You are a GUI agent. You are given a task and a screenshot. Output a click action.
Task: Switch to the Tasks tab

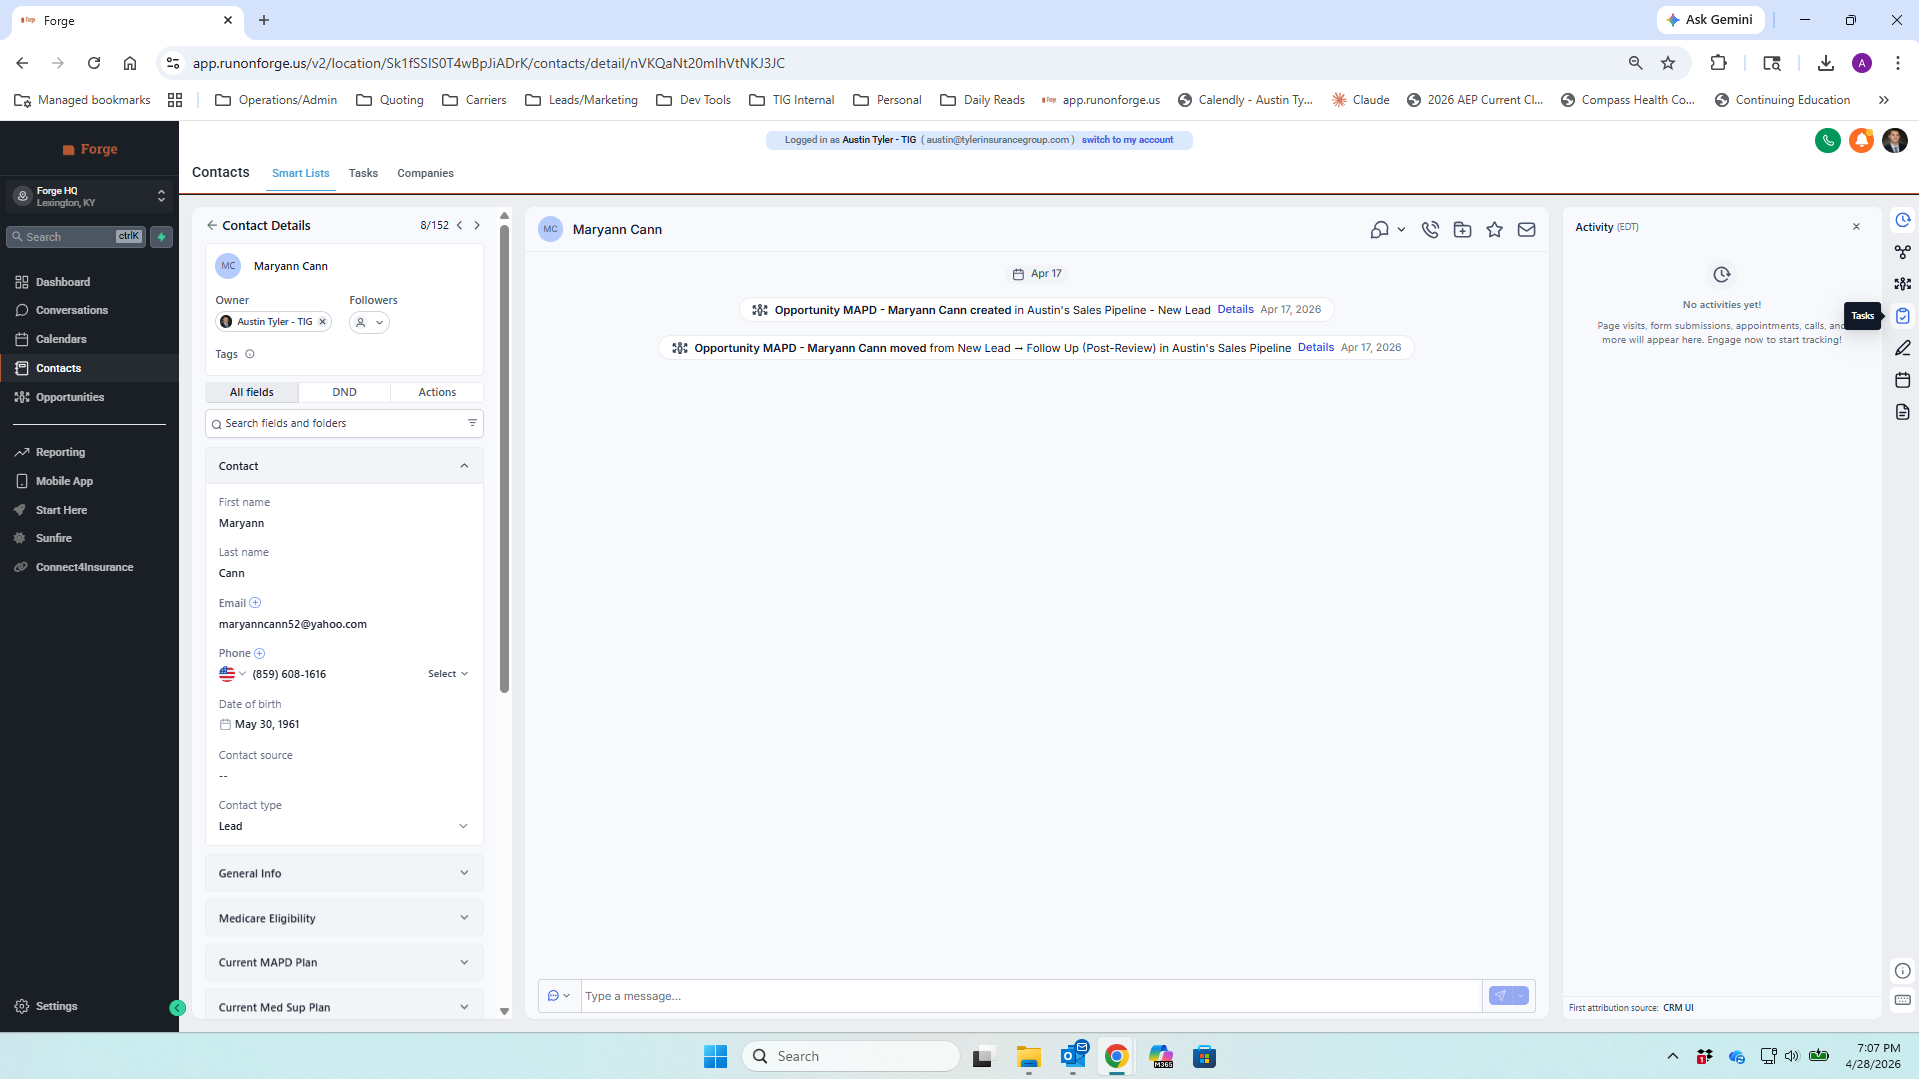coord(363,174)
